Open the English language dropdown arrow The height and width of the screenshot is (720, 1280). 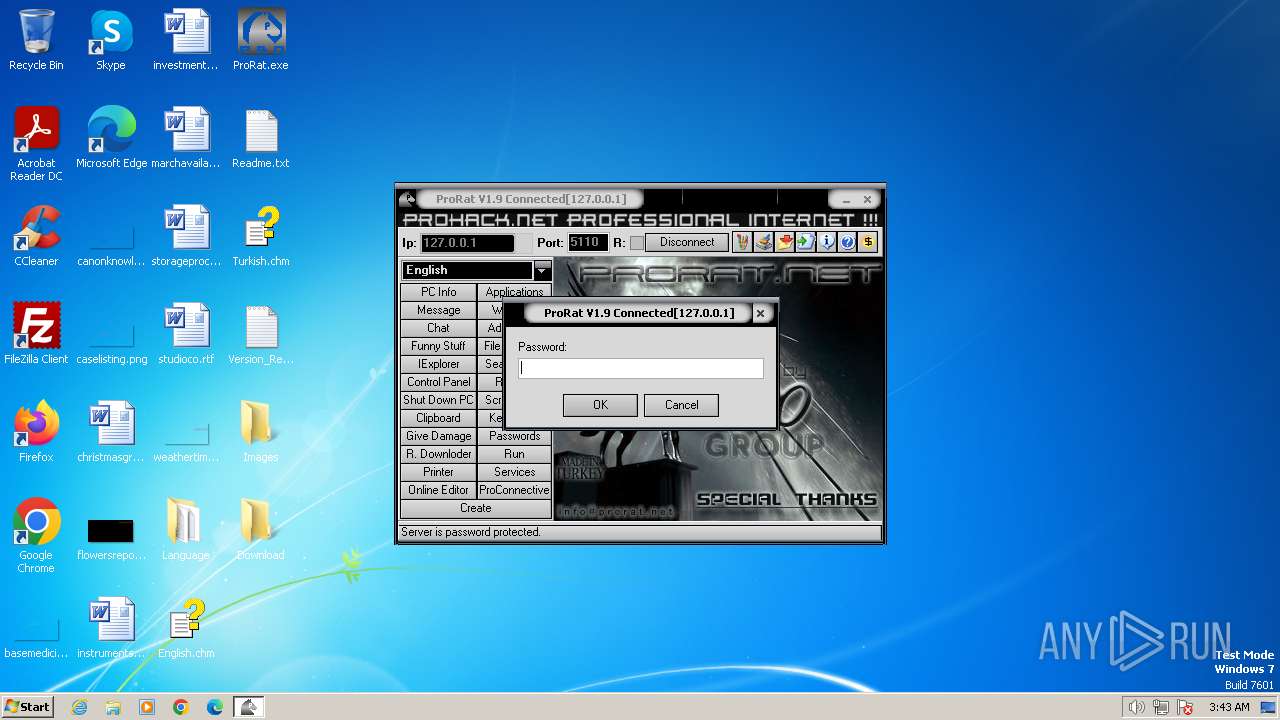(542, 270)
